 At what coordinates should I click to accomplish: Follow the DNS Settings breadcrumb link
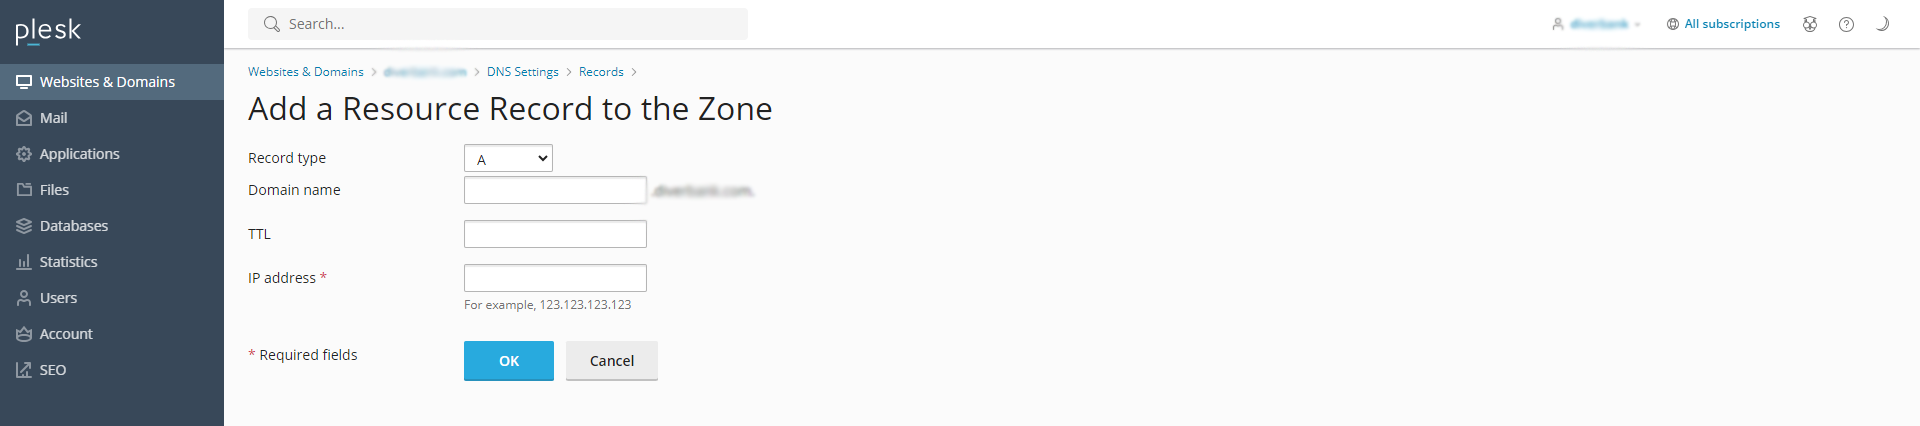[x=522, y=72]
